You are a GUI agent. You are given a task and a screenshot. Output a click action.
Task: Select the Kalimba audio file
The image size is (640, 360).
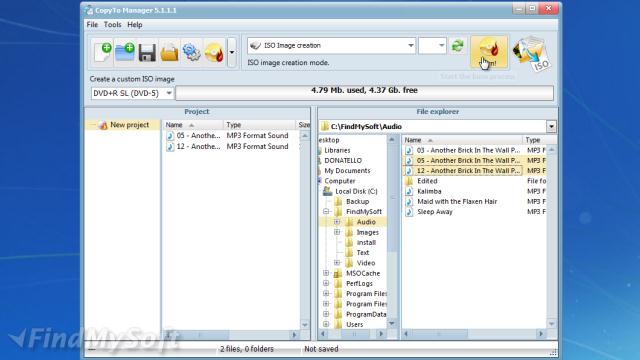[x=429, y=191]
